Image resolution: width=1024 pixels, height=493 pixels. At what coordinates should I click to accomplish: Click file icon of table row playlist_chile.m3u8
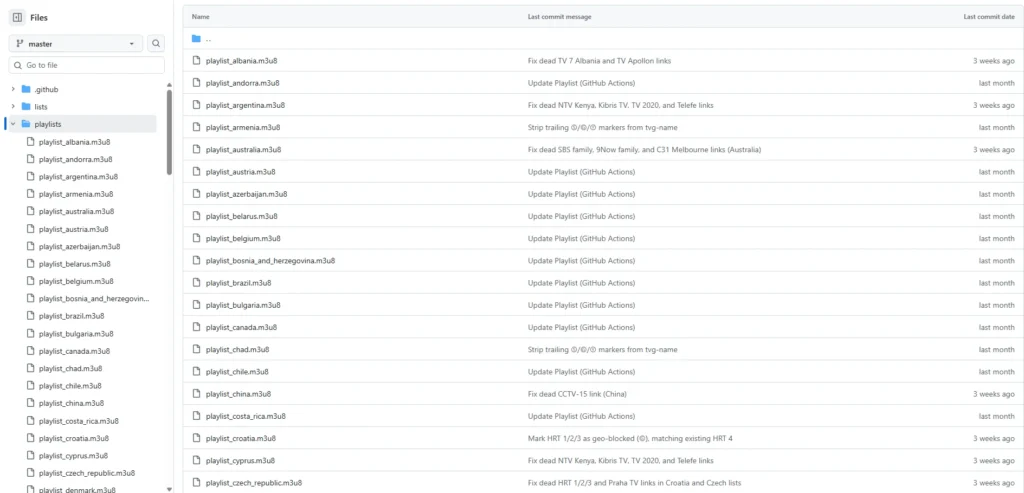coord(196,372)
